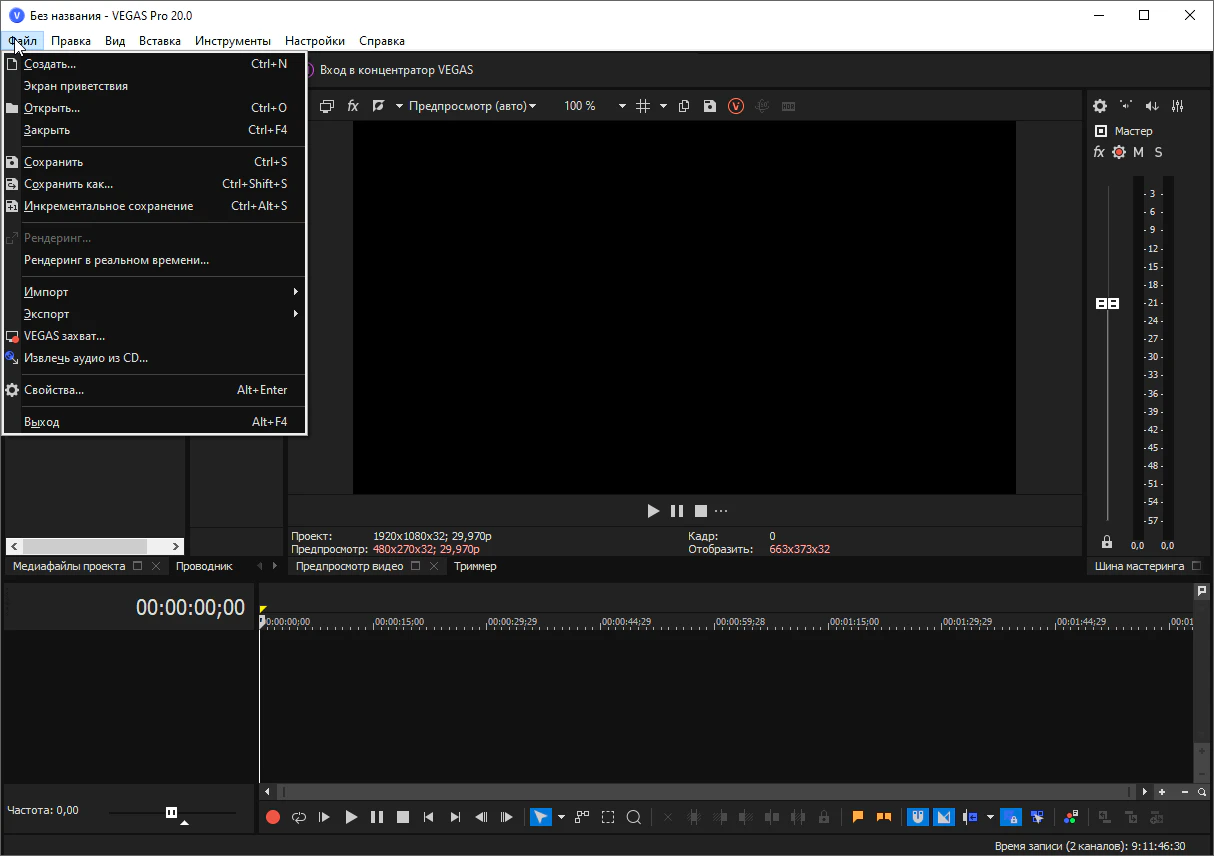Click Вход в концентратор VEGAS
This screenshot has height=856, width=1214.
coord(396,70)
